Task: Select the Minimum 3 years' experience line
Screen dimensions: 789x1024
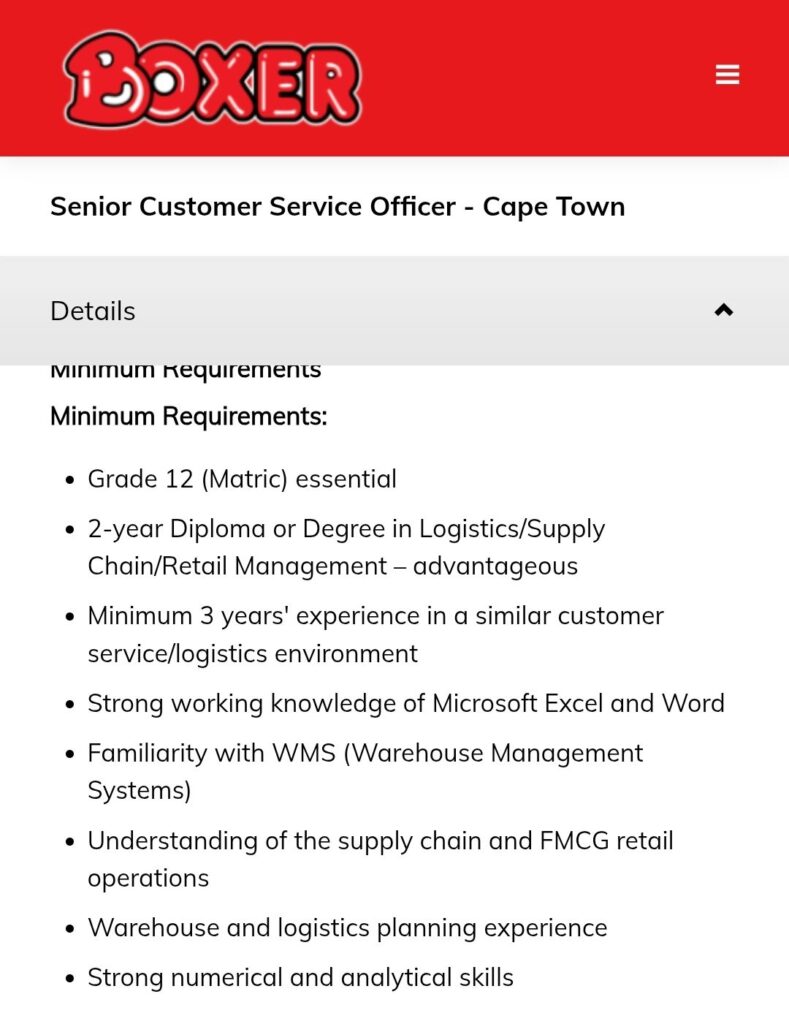Action: click(x=376, y=616)
